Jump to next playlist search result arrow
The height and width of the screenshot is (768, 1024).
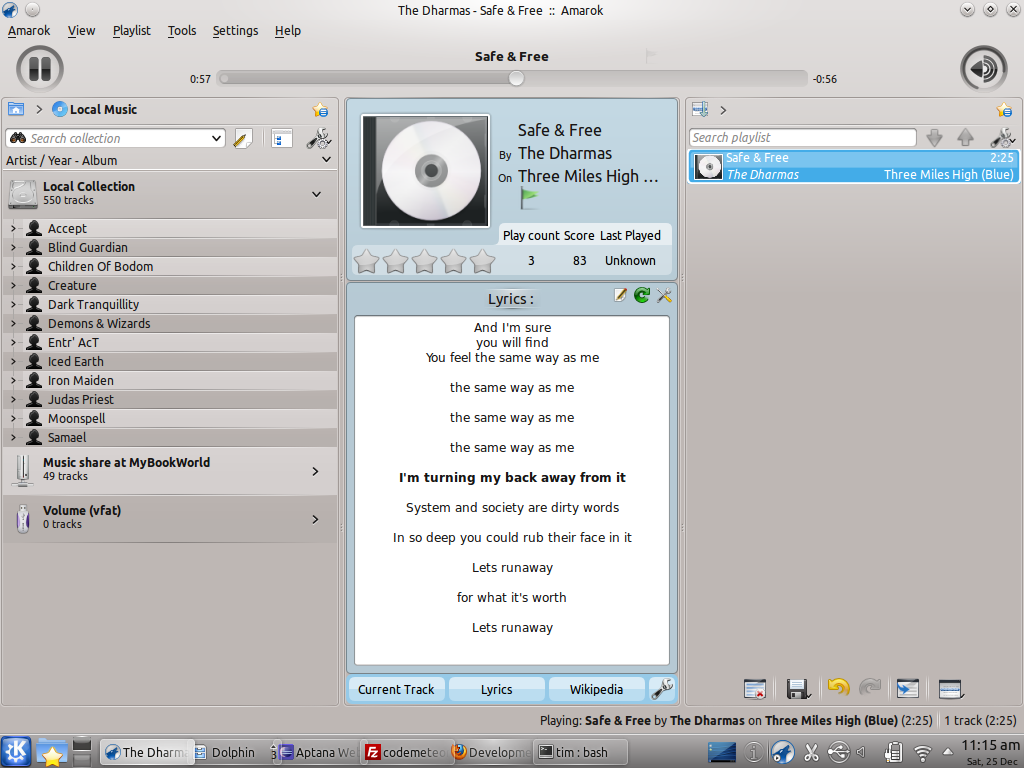tap(935, 137)
